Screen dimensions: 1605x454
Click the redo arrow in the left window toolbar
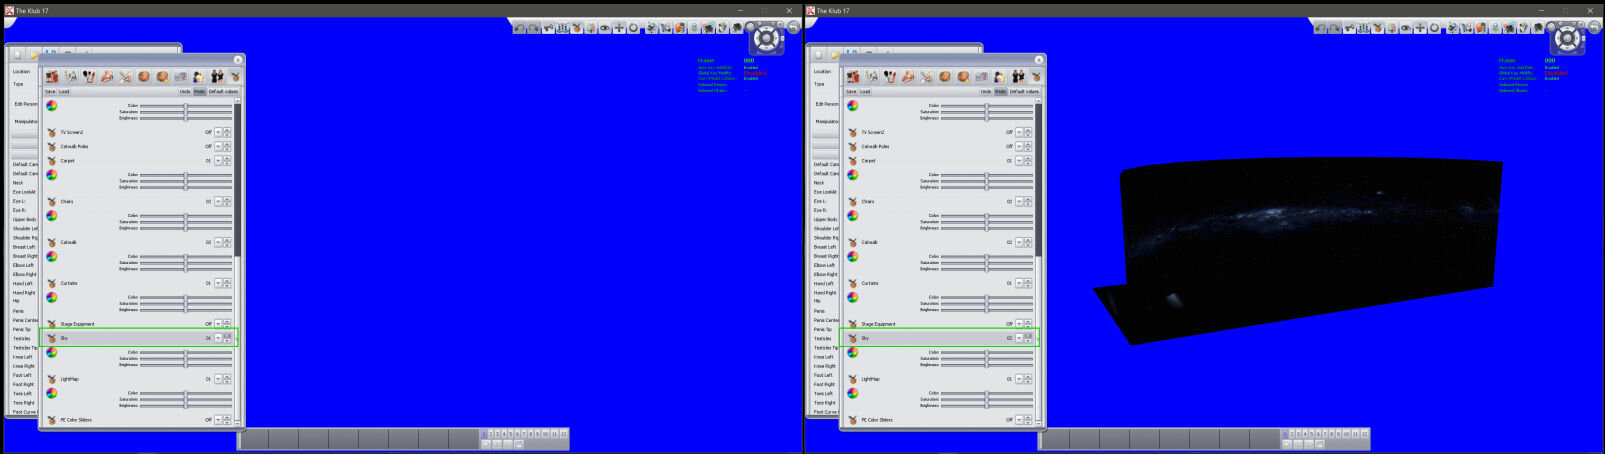tap(534, 28)
